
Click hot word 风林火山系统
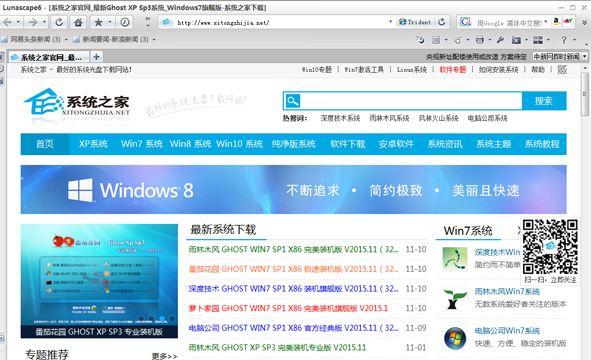point(439,118)
